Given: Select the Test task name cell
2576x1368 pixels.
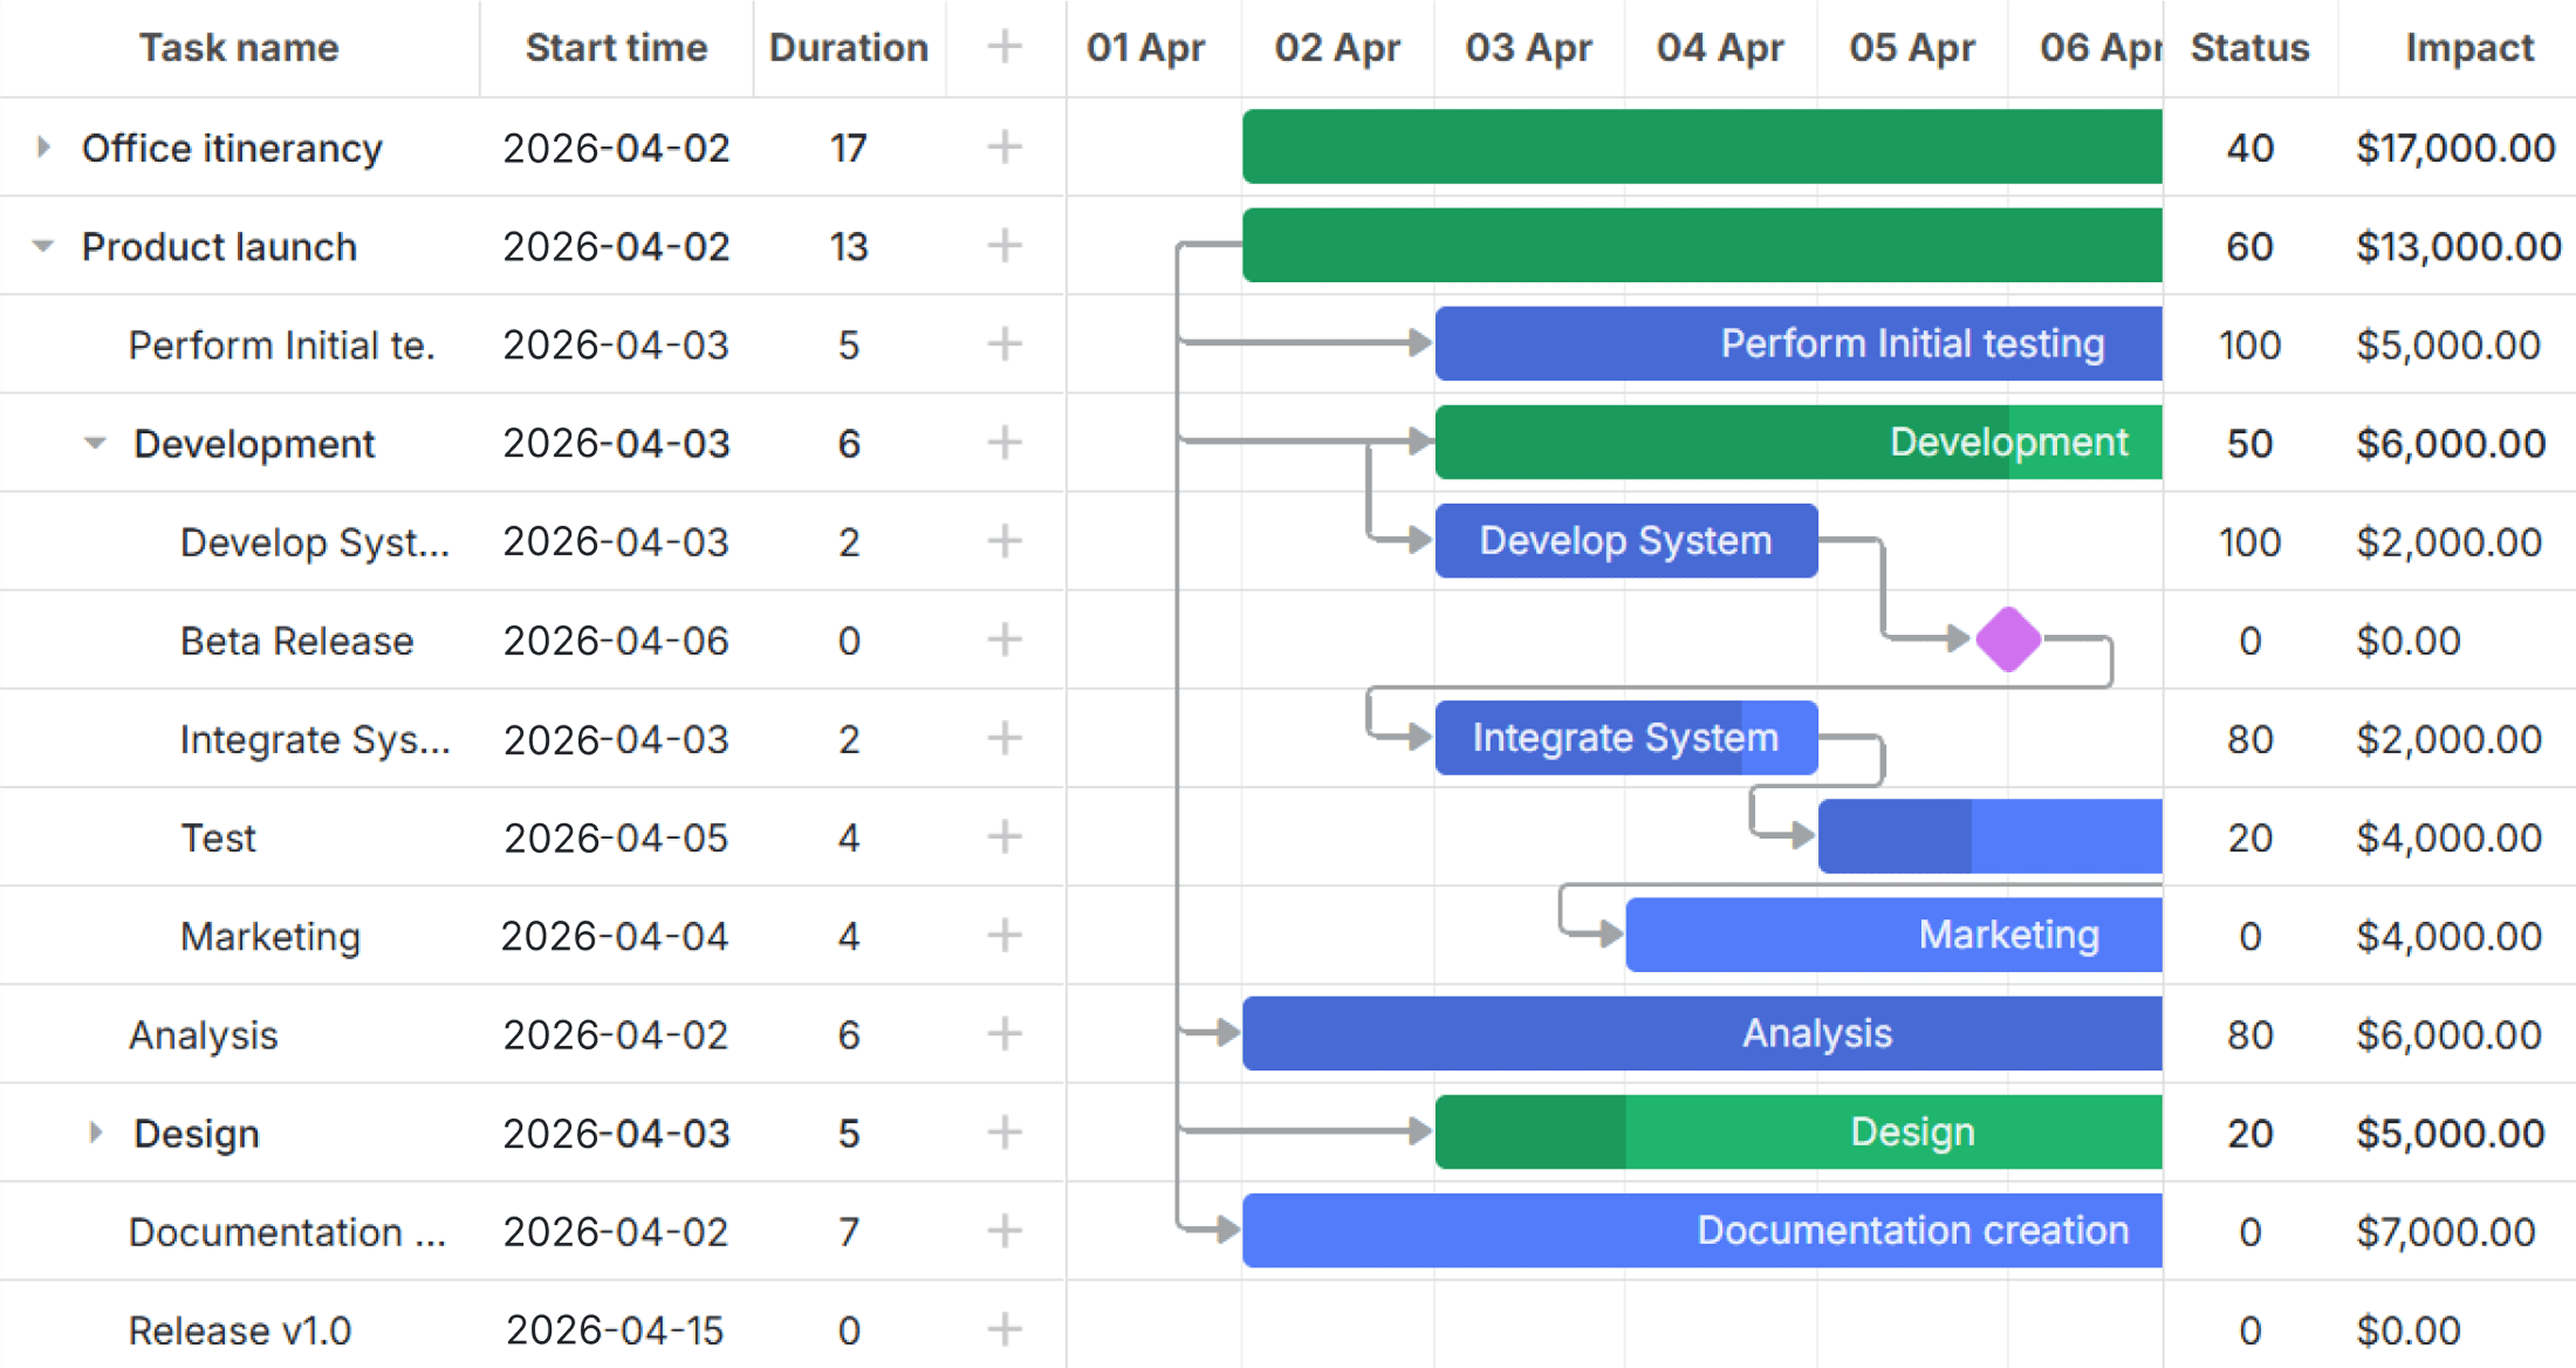Looking at the screenshot, I should [218, 838].
